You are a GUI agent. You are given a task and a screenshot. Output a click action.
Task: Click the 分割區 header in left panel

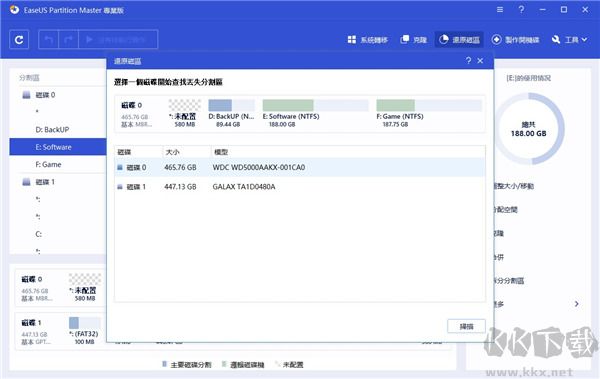(x=29, y=78)
